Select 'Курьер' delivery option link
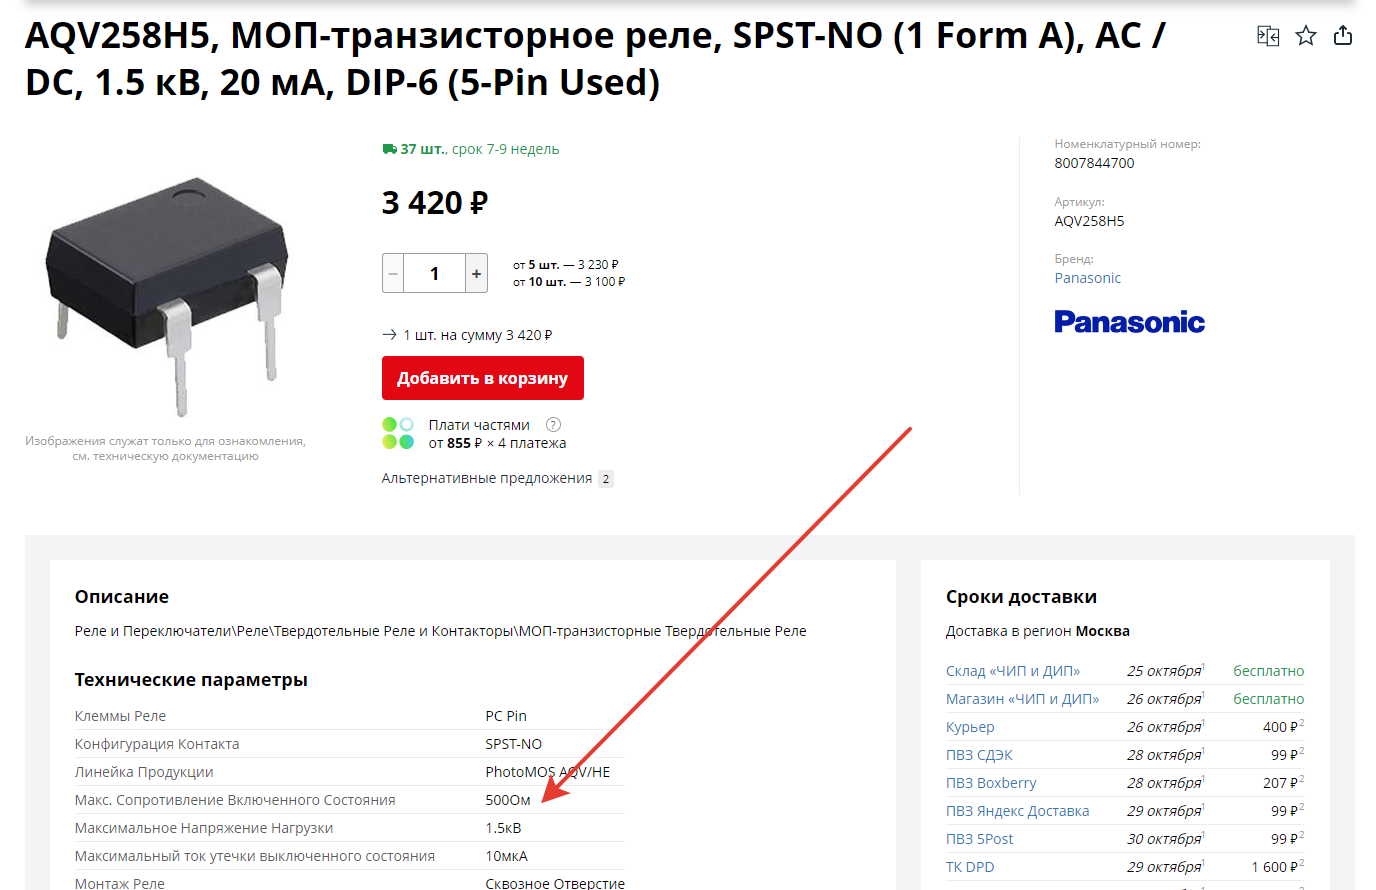The height and width of the screenshot is (890, 1376). [970, 727]
